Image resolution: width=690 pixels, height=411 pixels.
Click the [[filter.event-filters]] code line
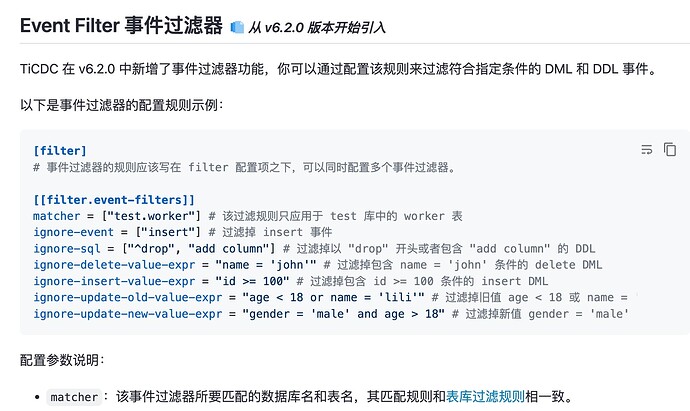click(114, 200)
